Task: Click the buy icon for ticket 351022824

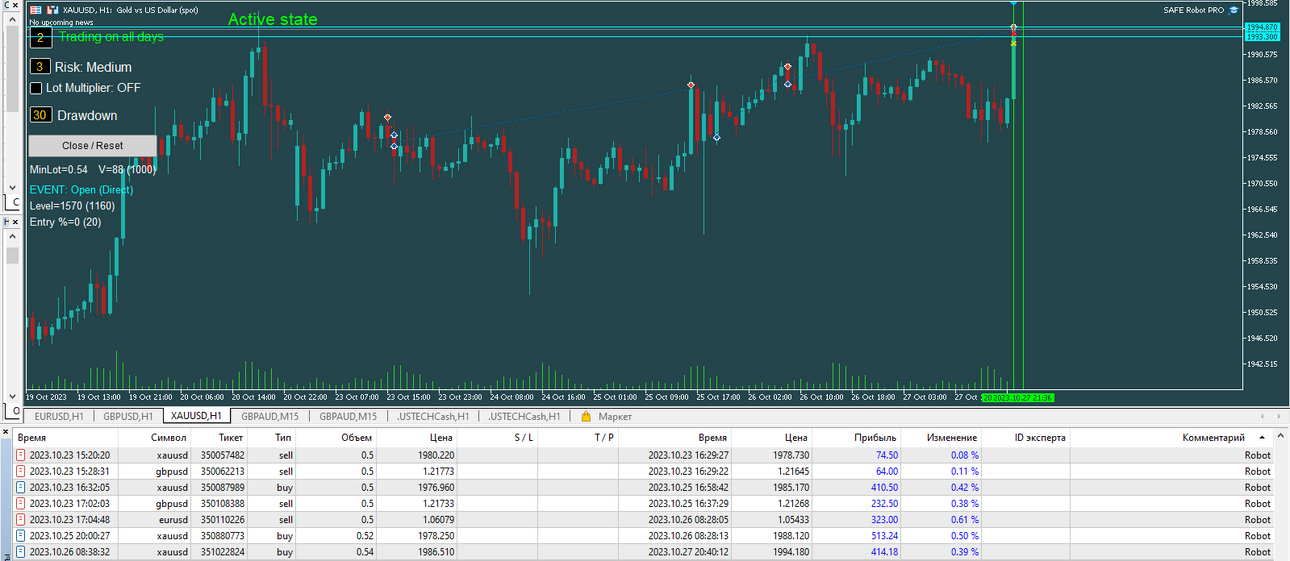Action: (21, 552)
